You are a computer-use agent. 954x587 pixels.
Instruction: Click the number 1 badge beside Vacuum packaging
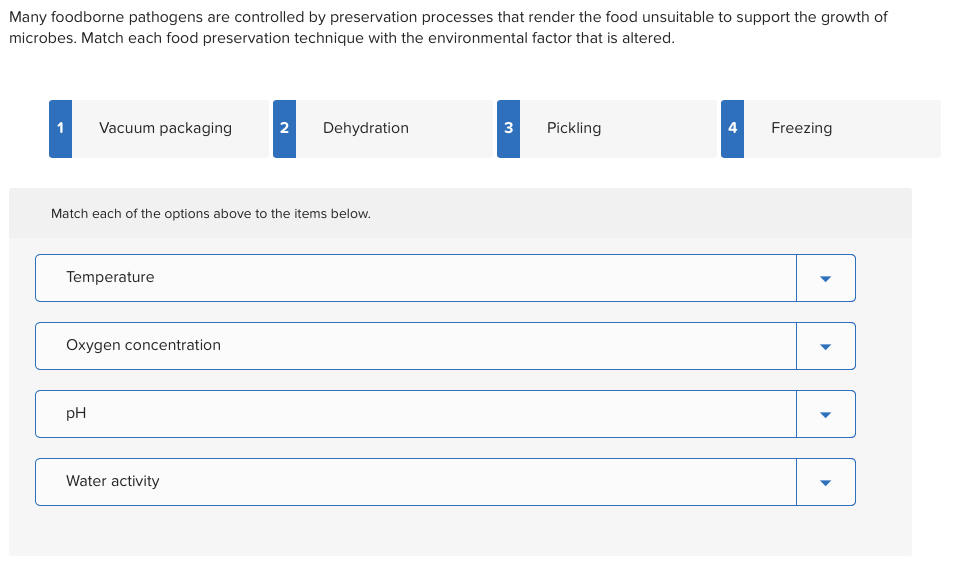point(60,128)
